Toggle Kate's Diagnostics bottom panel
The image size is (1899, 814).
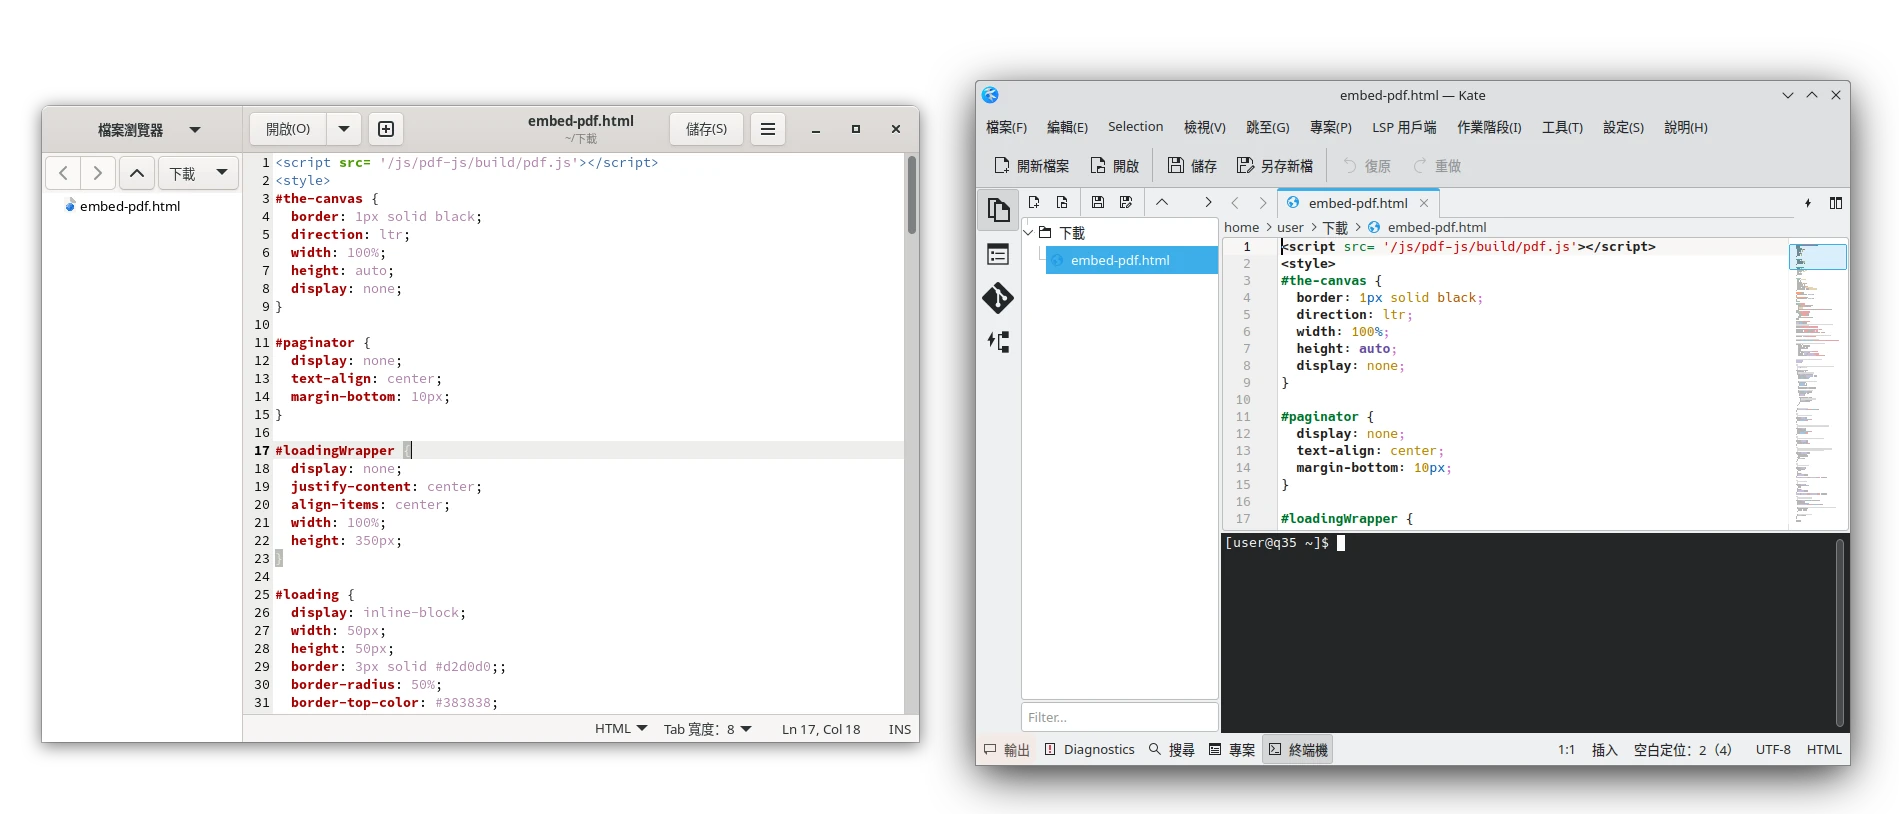coord(1090,750)
